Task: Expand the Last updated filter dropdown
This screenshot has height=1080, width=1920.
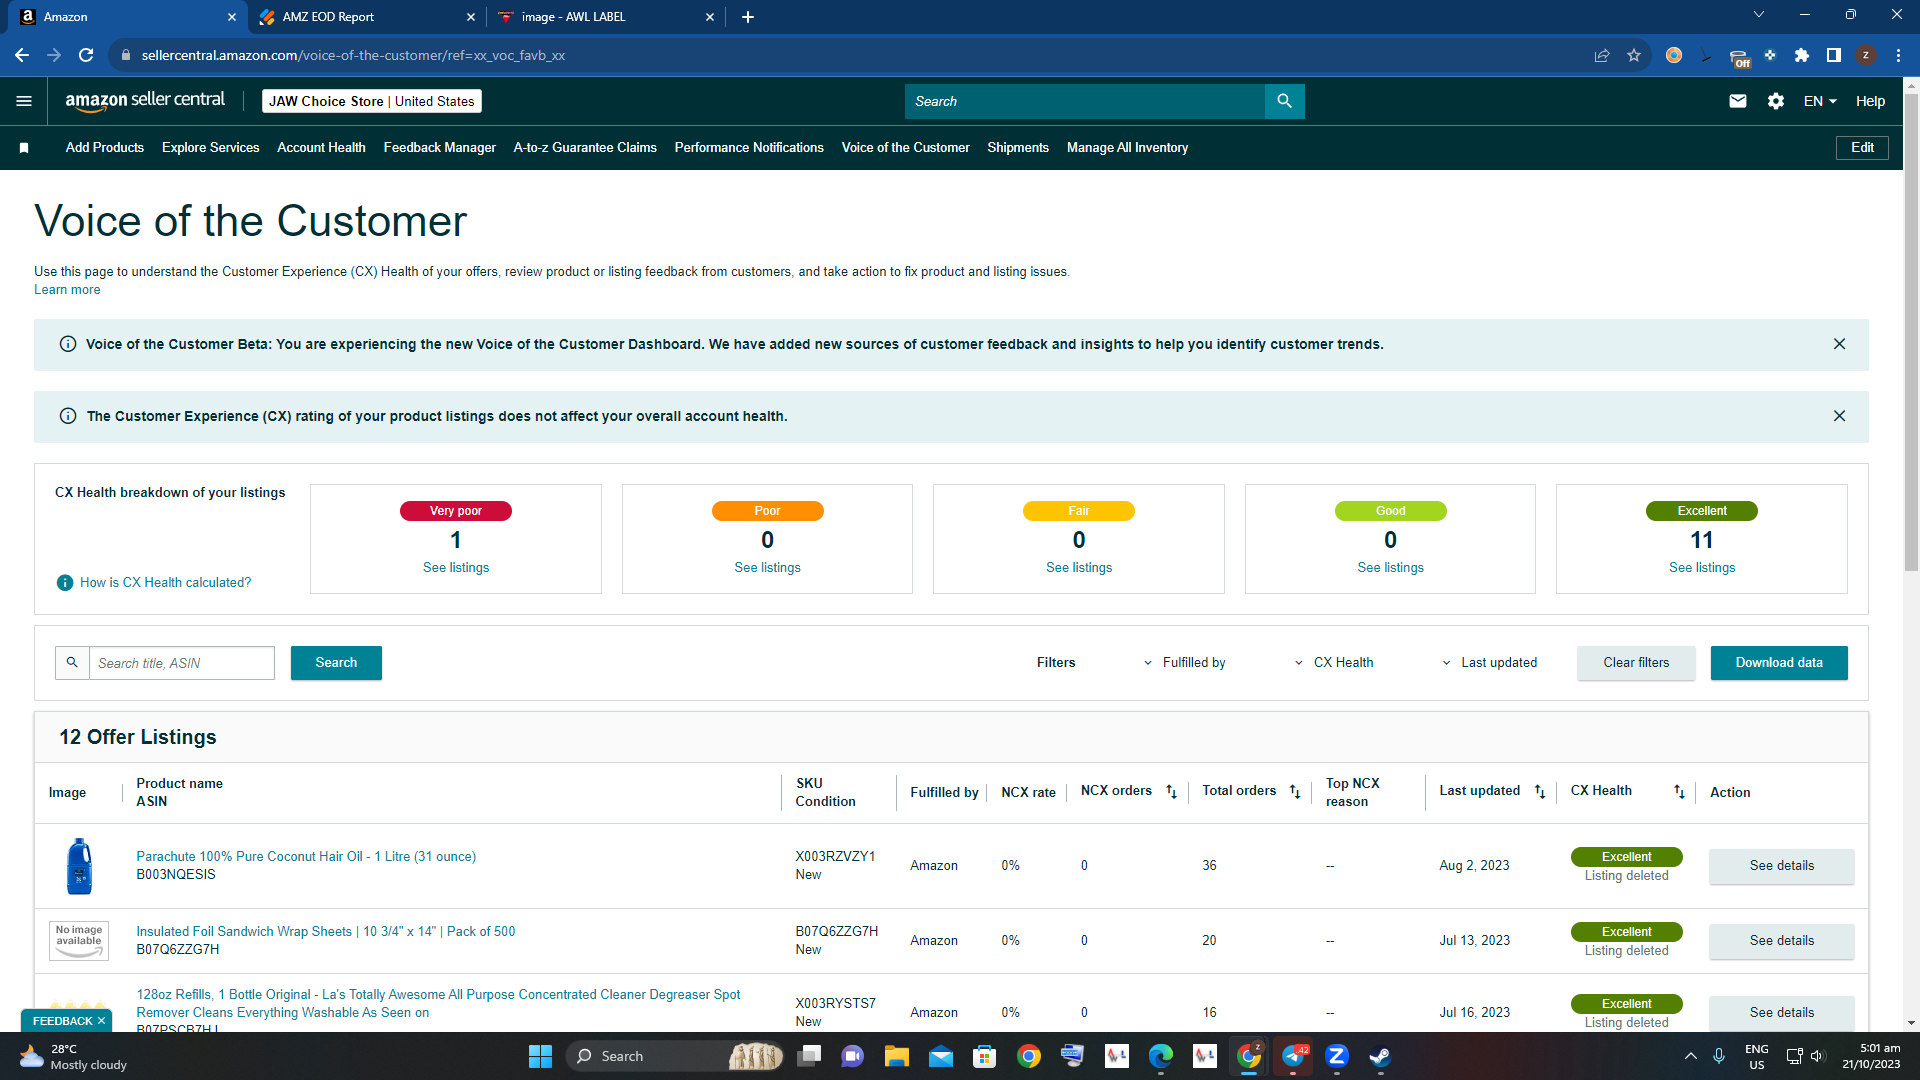Action: pyautogui.click(x=1489, y=663)
